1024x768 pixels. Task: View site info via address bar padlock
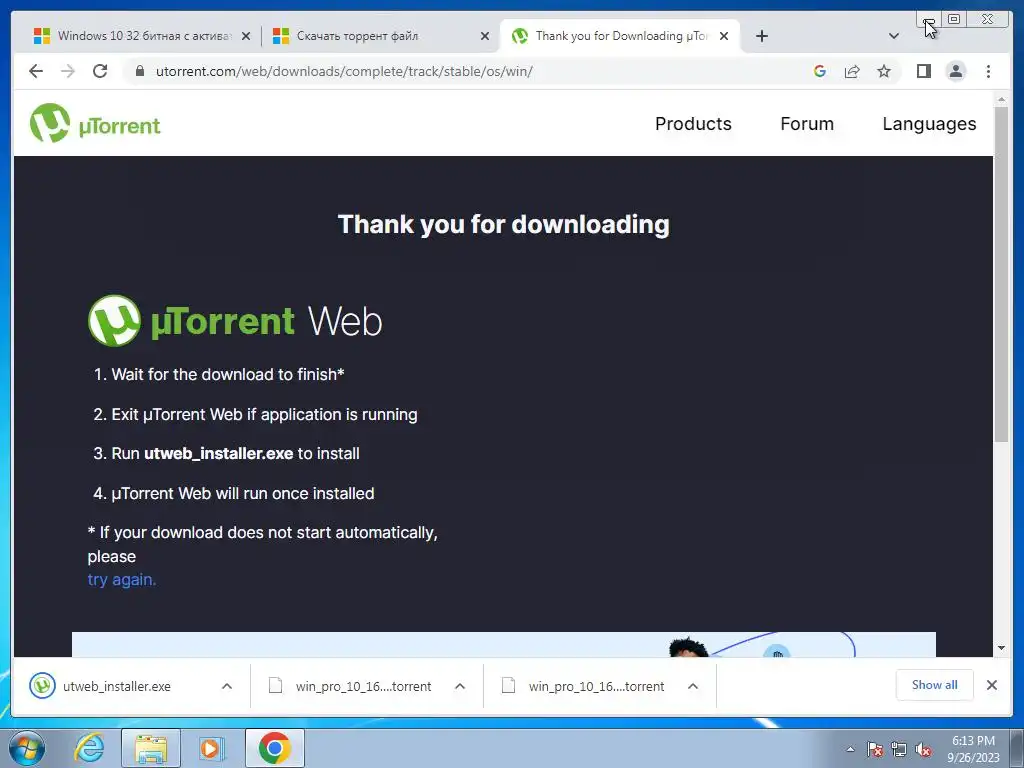click(x=140, y=71)
